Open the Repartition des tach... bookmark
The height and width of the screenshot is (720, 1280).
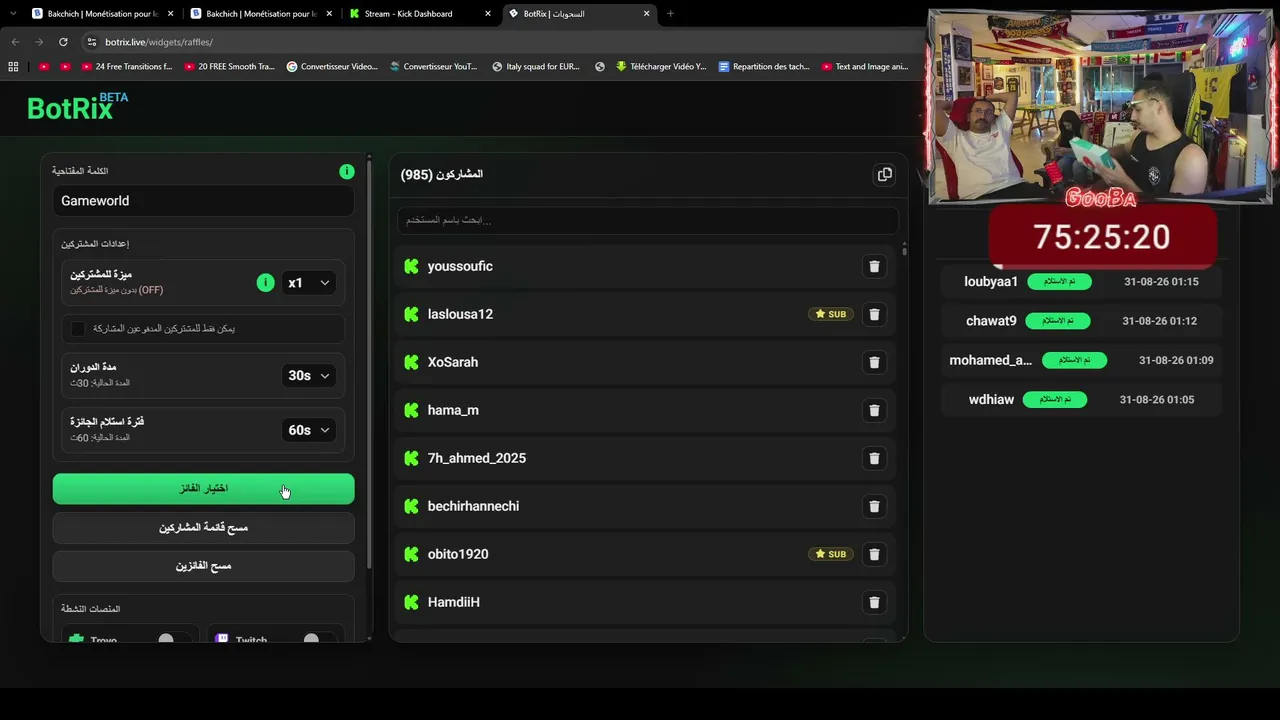click(764, 67)
